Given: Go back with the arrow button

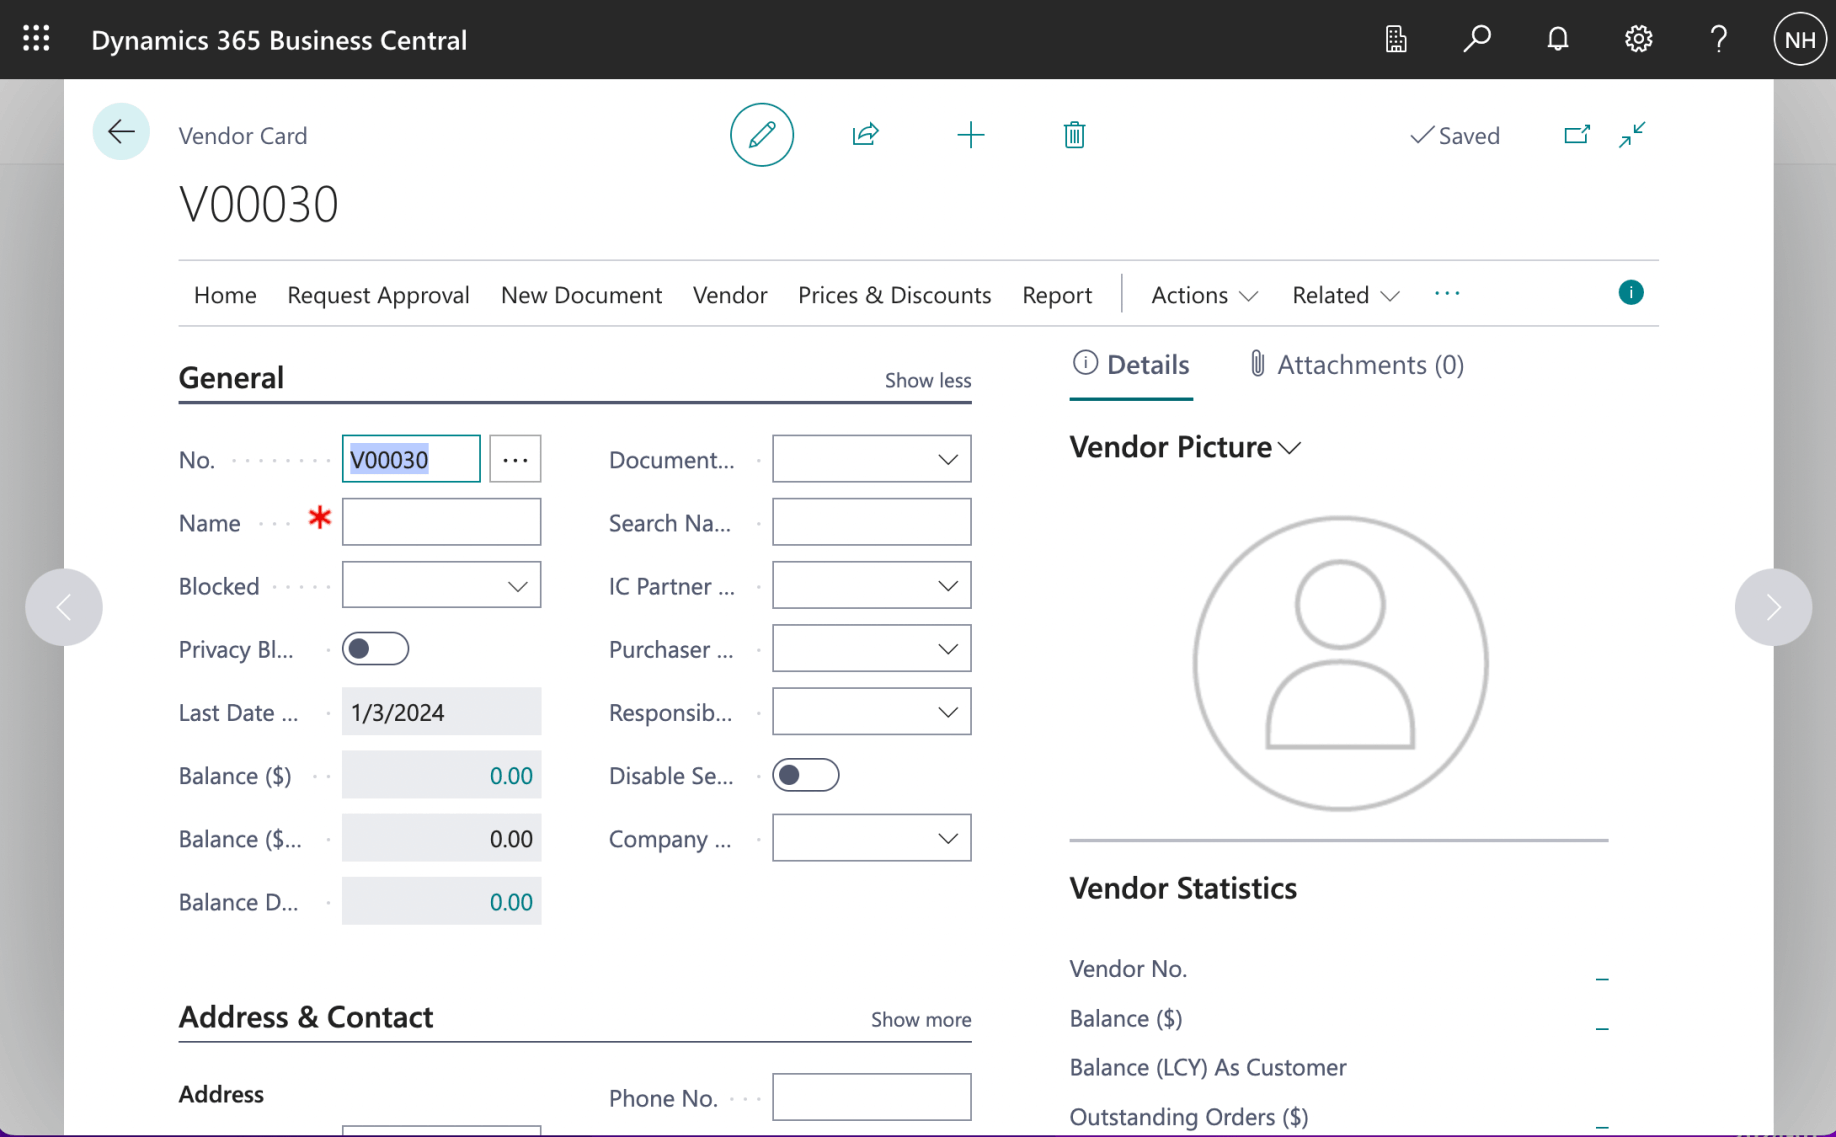Looking at the screenshot, I should (121, 132).
